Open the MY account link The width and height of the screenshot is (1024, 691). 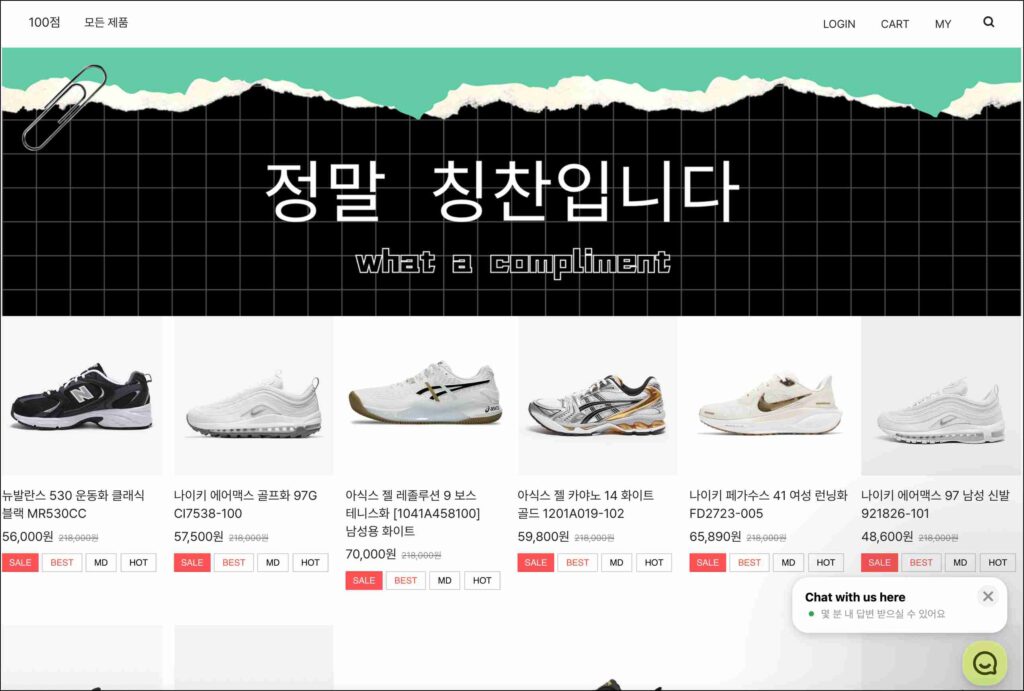(x=942, y=24)
